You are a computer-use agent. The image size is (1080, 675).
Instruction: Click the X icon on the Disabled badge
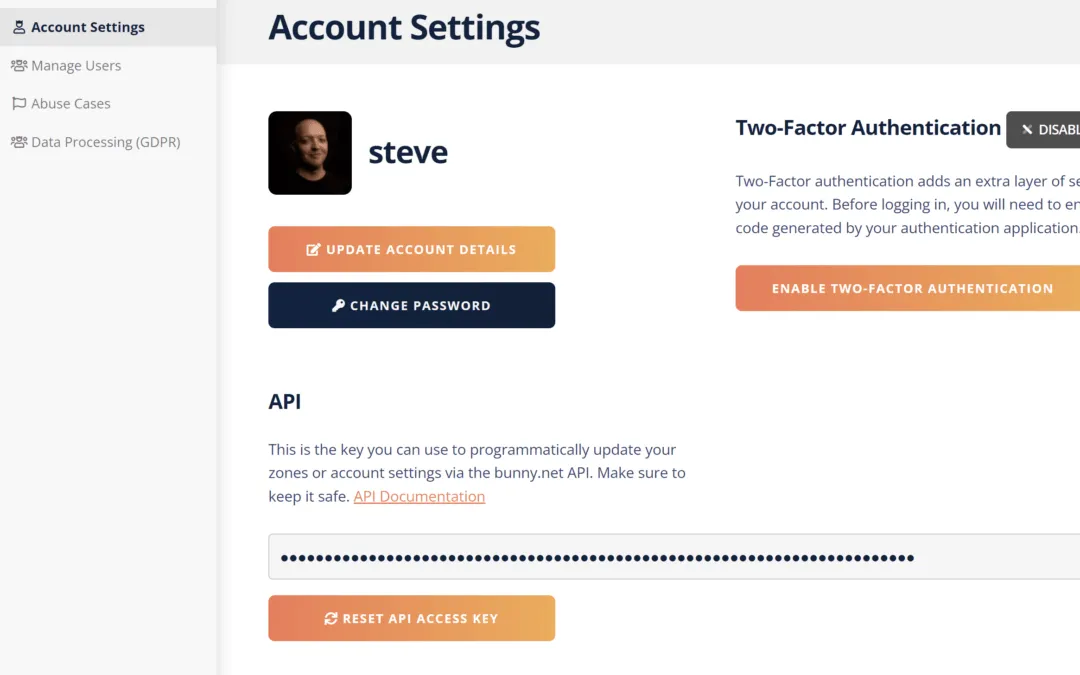pos(1027,130)
